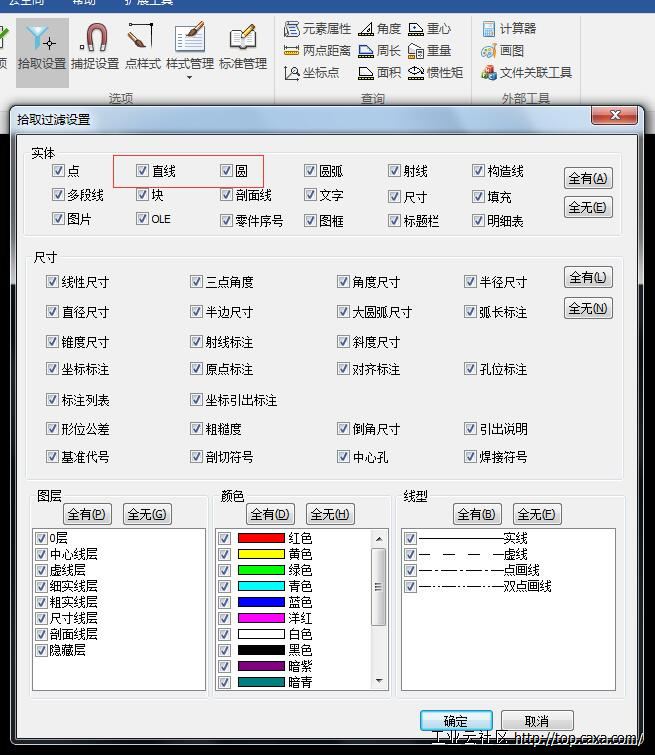Click the 点样式 point style icon
This screenshot has height=755, width=655.
[143, 47]
